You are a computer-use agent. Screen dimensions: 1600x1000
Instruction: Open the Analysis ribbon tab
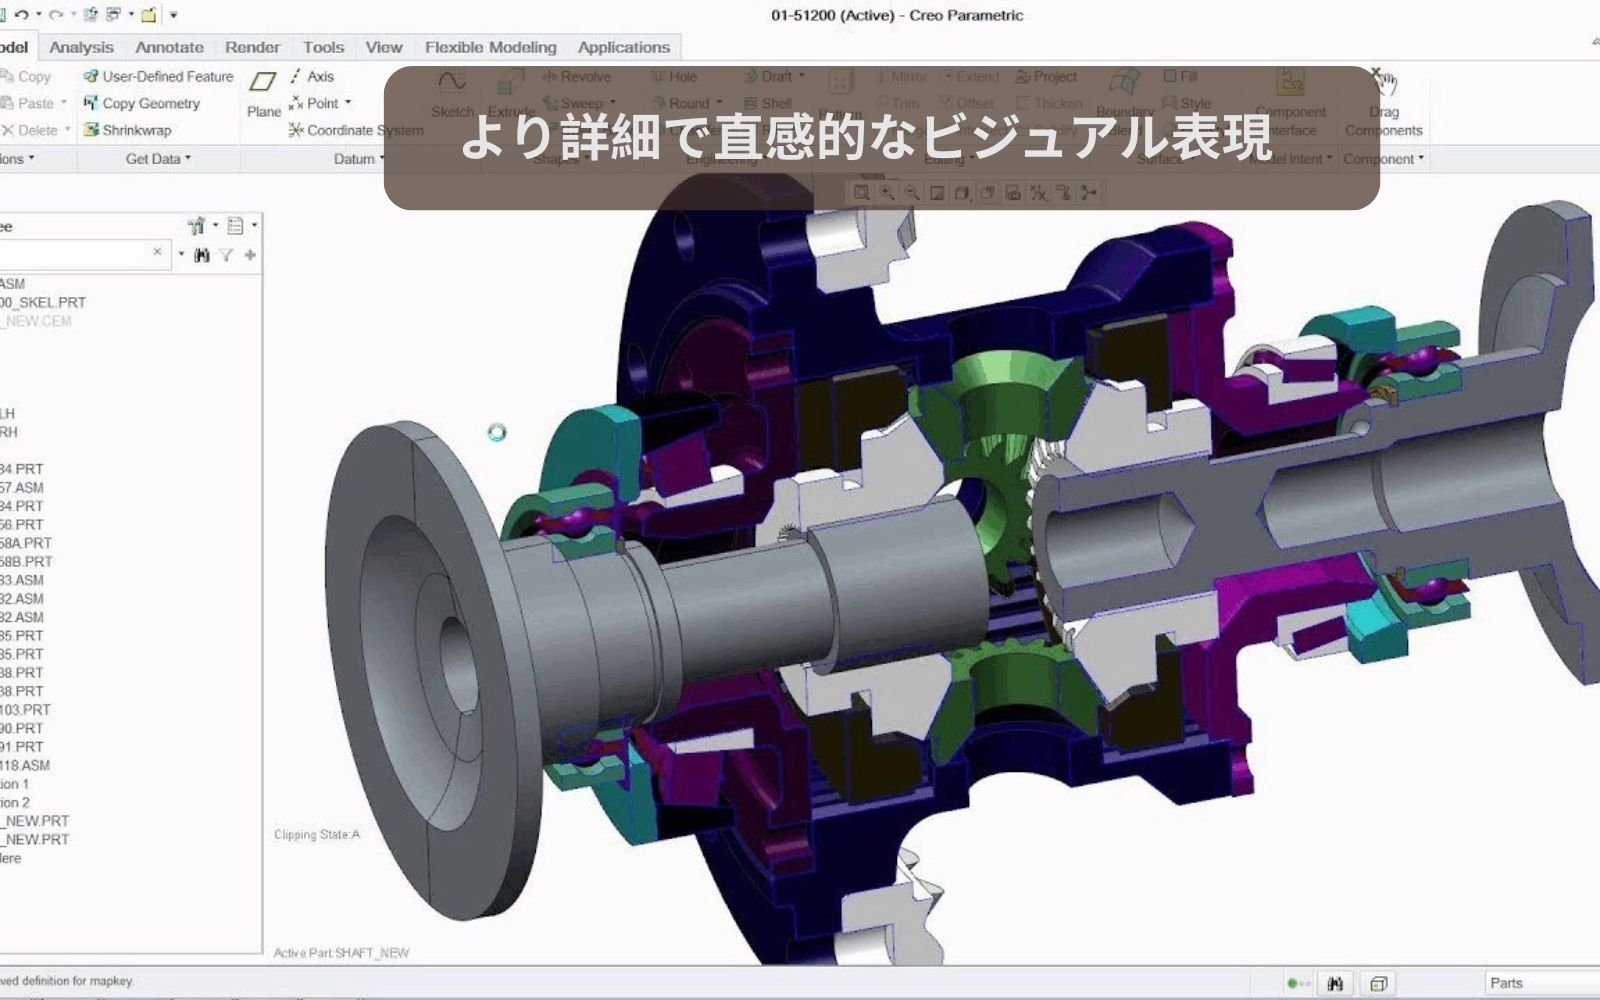tap(80, 47)
